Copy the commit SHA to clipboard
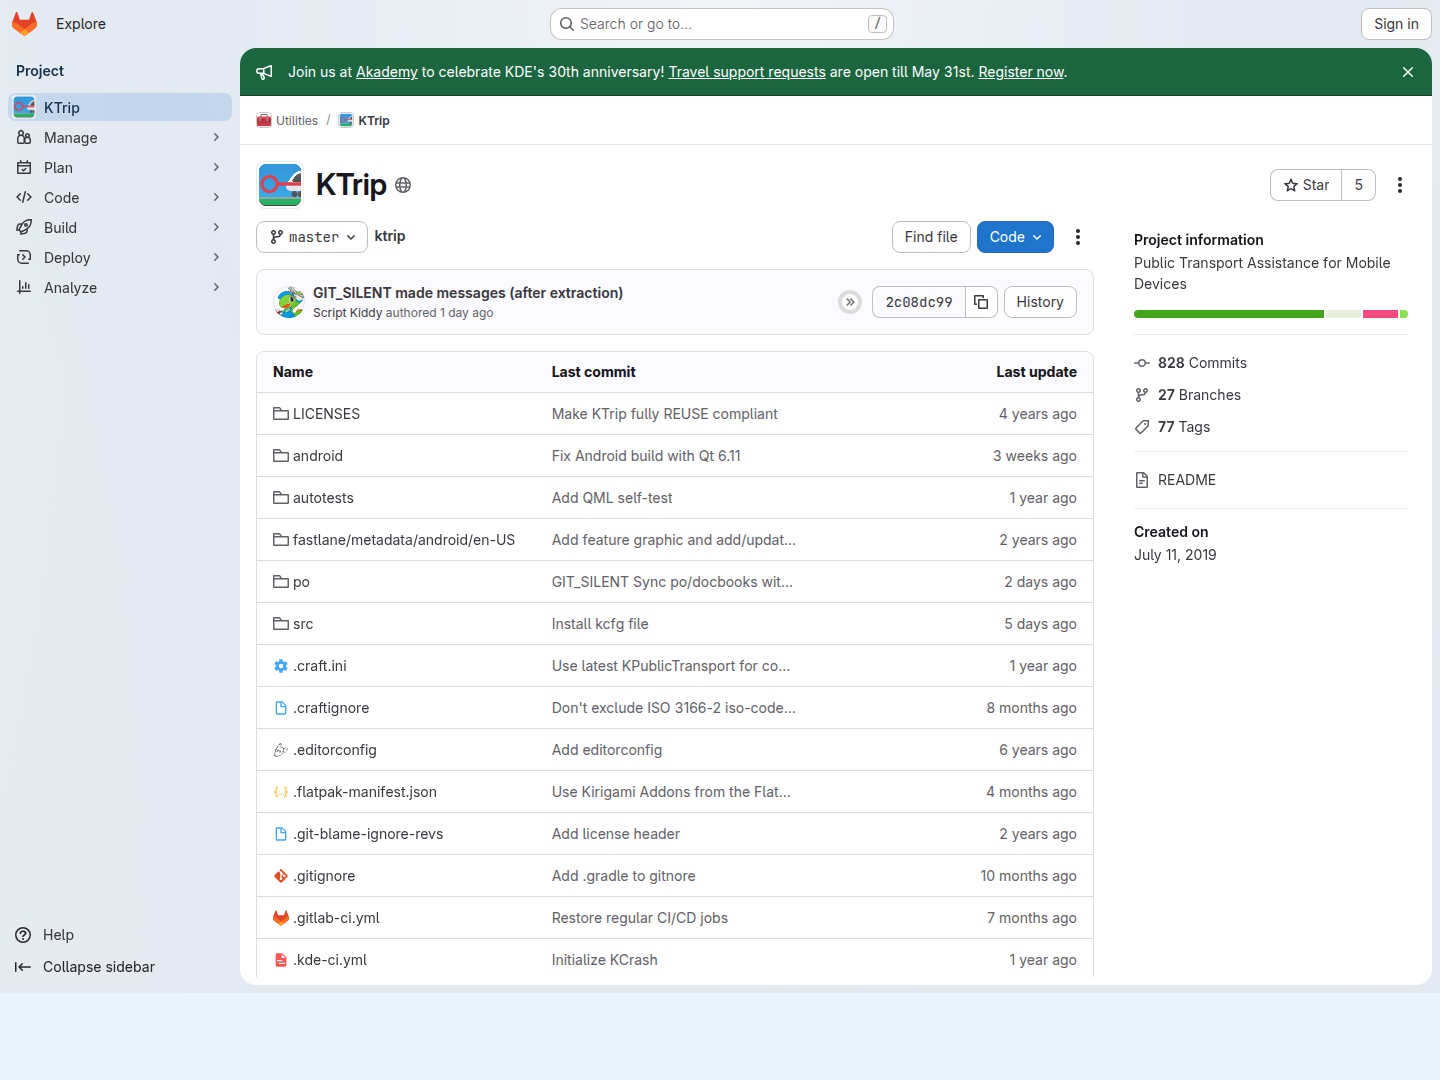 (981, 302)
